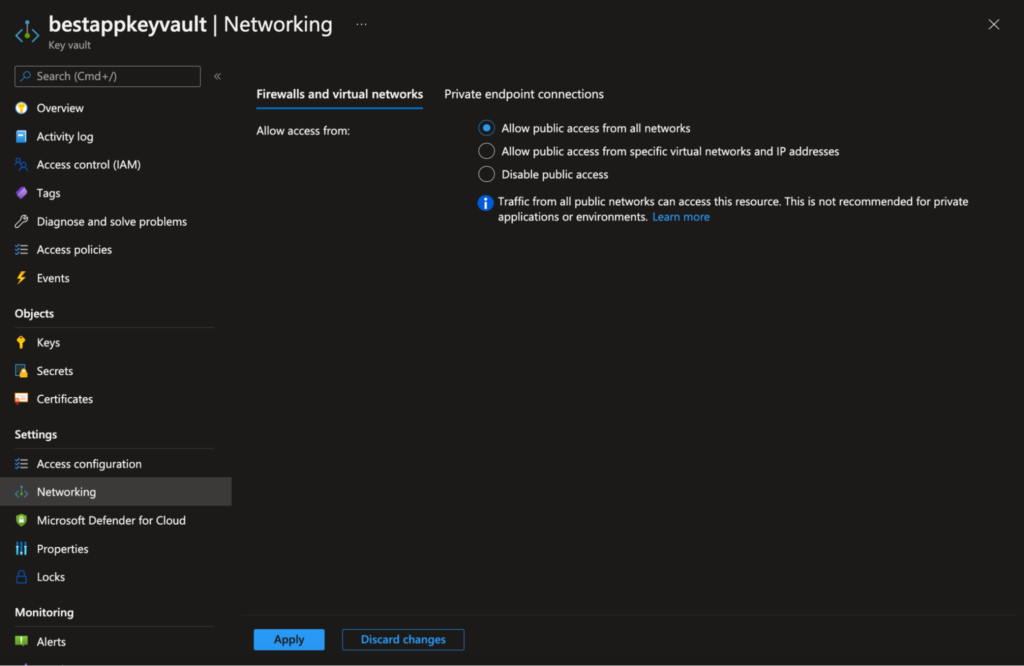Click the Properties bars icon
Screen dimensions: 1024x666
(x=22, y=548)
